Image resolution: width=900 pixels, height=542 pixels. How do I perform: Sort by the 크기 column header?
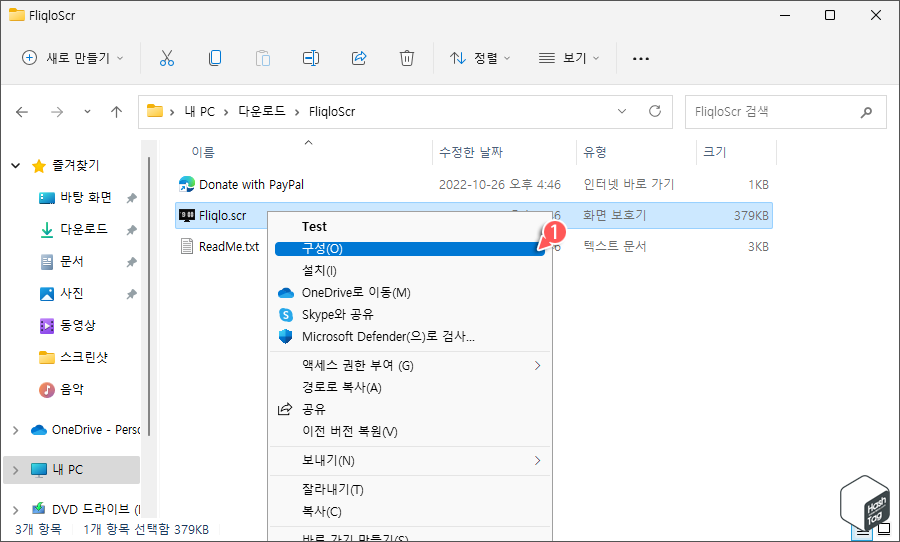(x=715, y=152)
